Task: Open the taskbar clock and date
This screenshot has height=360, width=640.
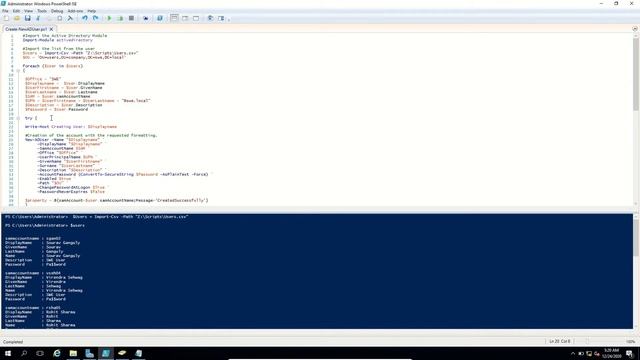Action: (x=611, y=353)
